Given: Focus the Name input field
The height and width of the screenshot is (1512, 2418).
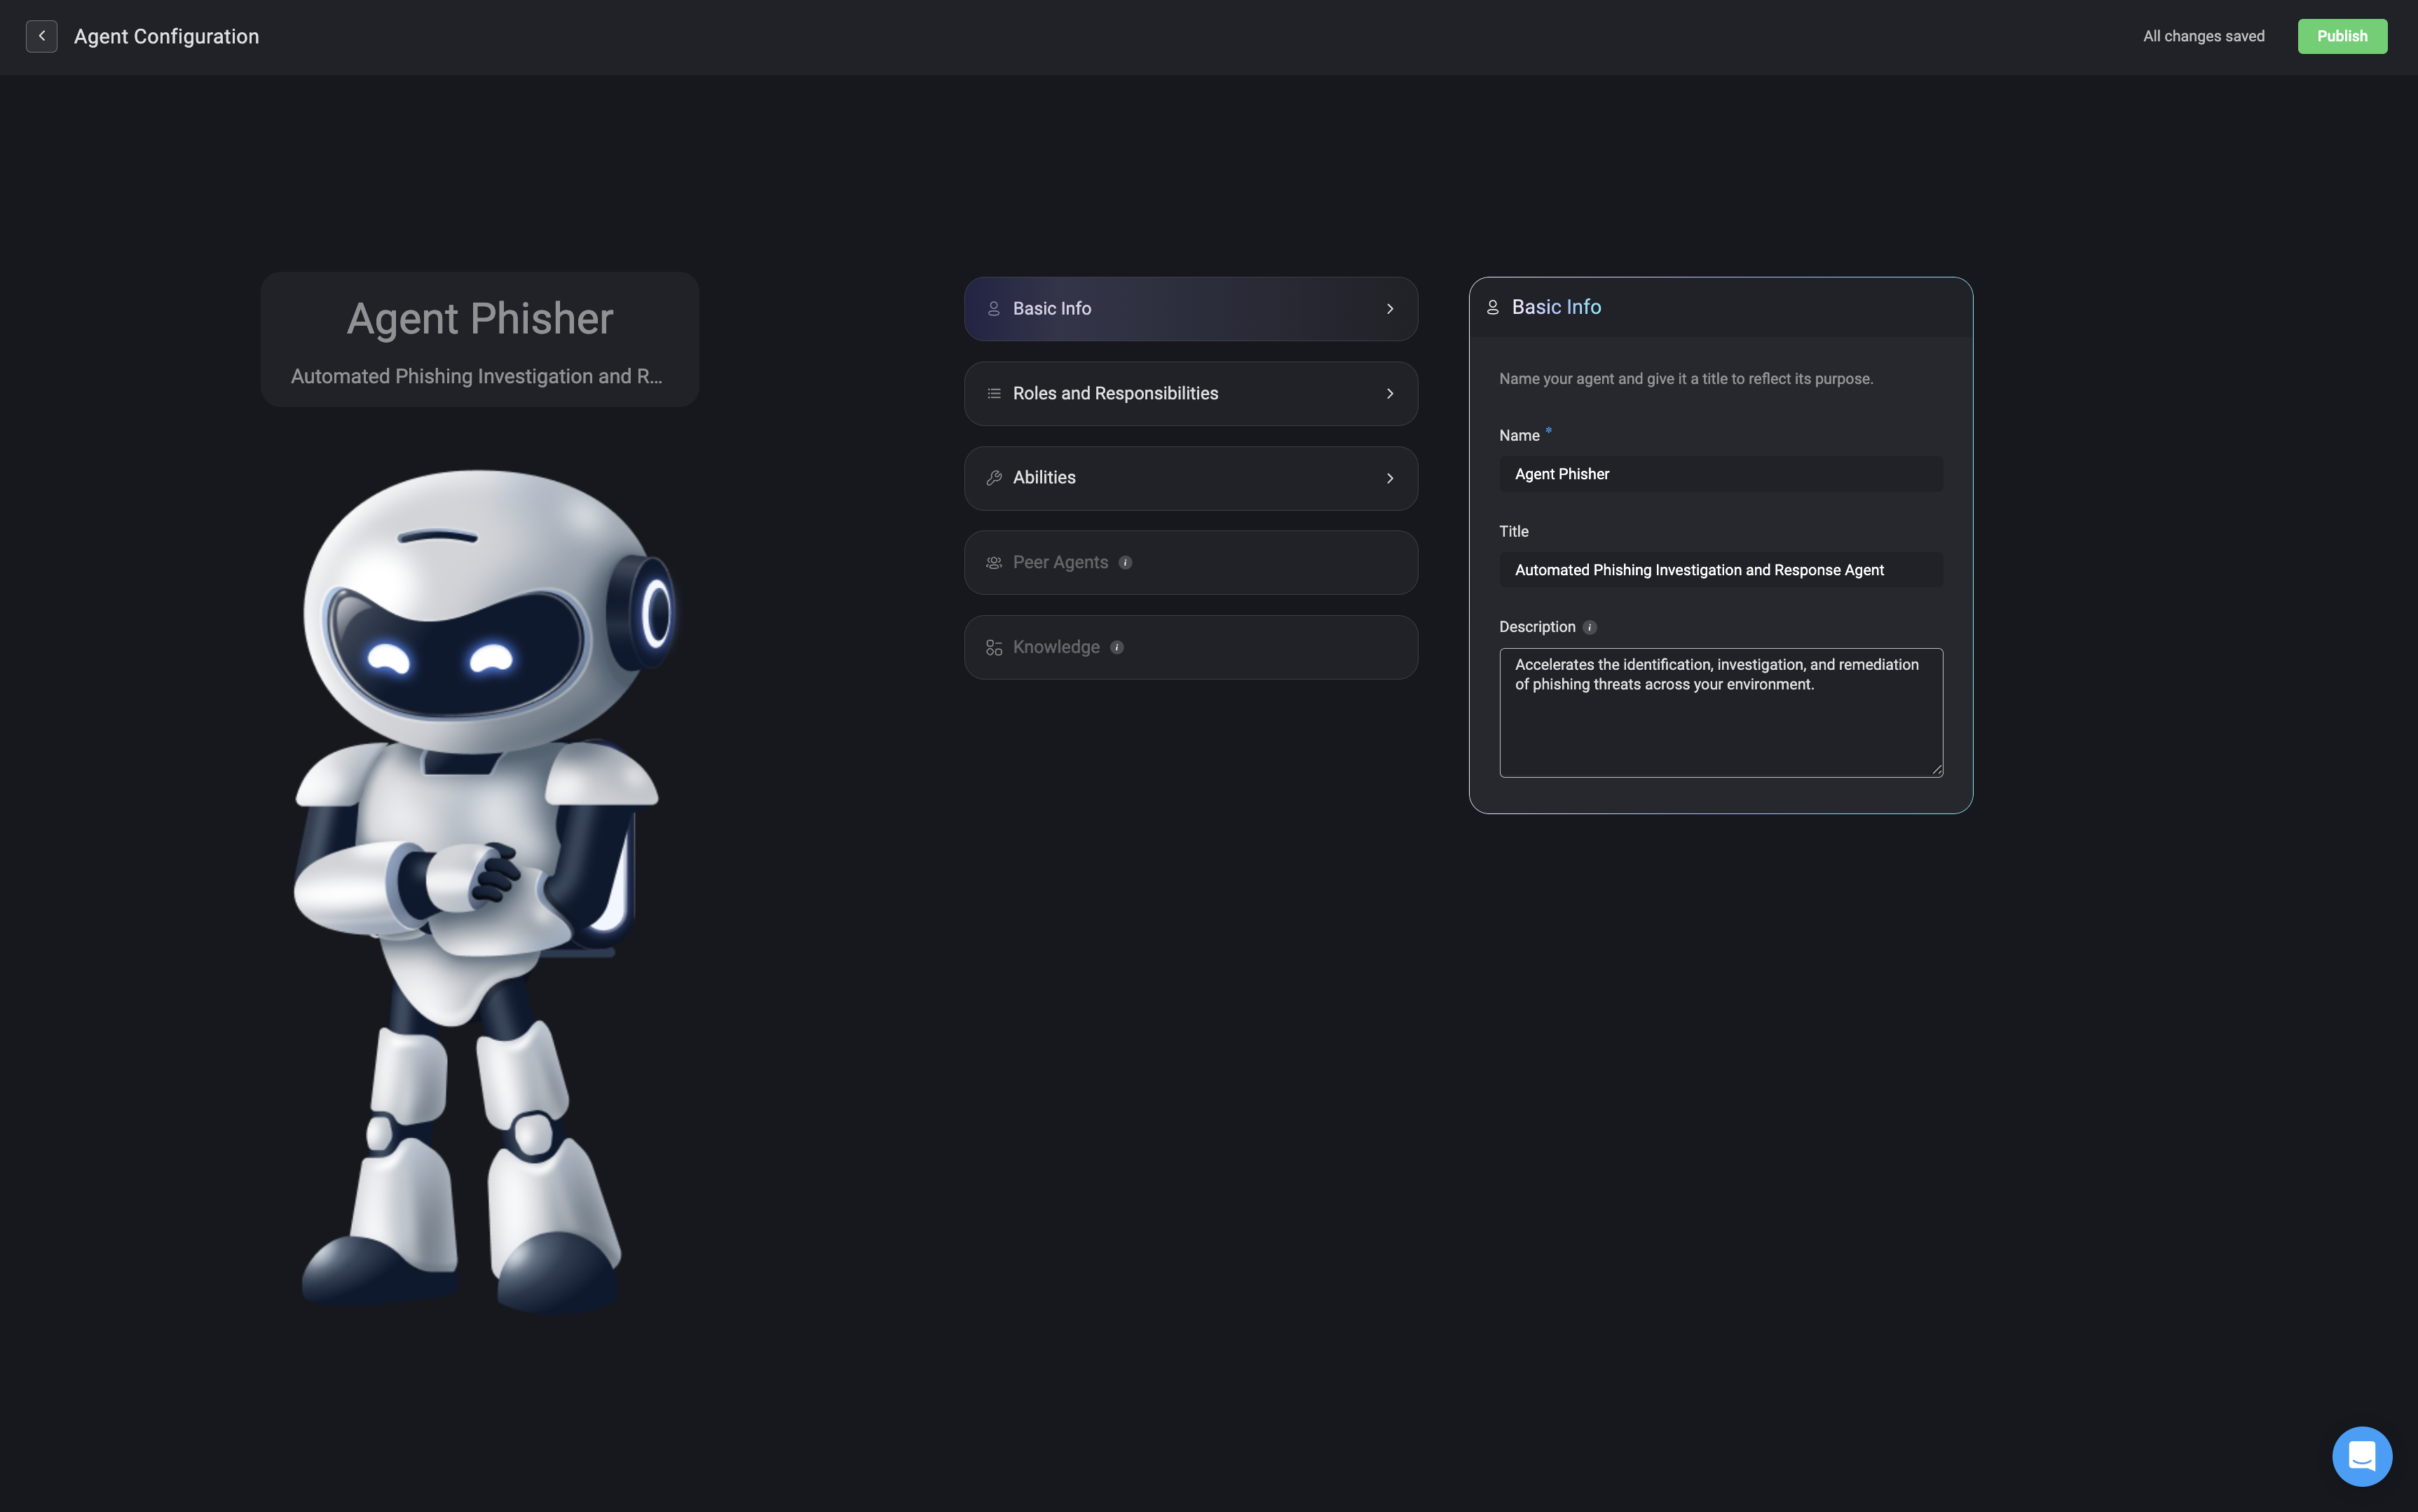Looking at the screenshot, I should [1720, 474].
